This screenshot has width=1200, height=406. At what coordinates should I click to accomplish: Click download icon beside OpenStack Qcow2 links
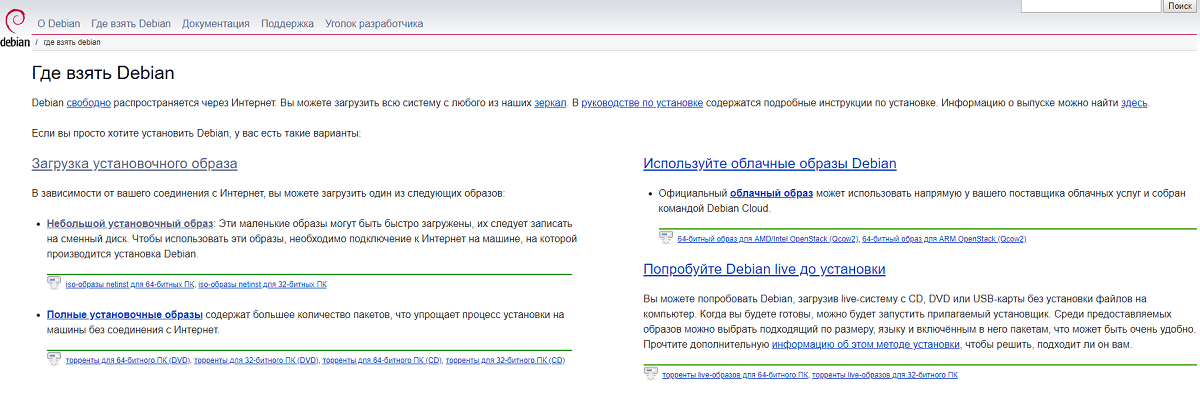[666, 238]
